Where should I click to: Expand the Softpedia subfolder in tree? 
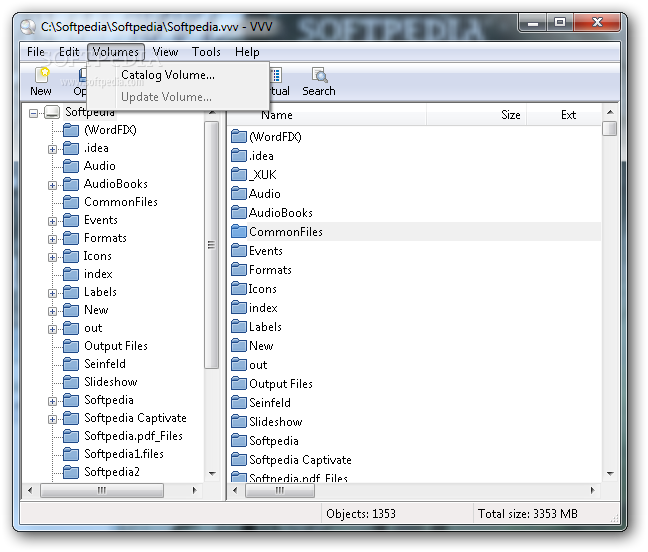[52, 401]
